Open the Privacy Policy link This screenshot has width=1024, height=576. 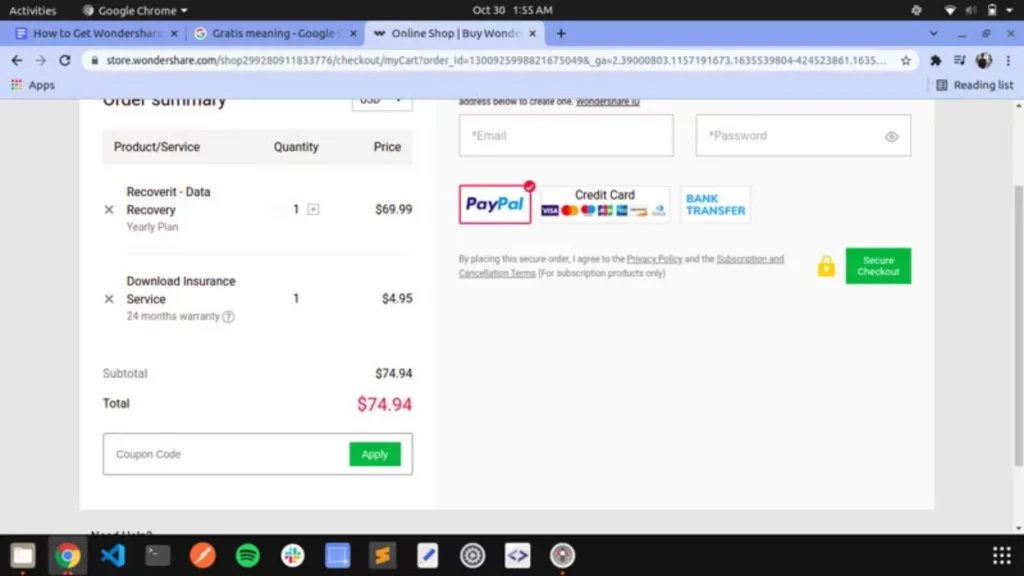655,258
